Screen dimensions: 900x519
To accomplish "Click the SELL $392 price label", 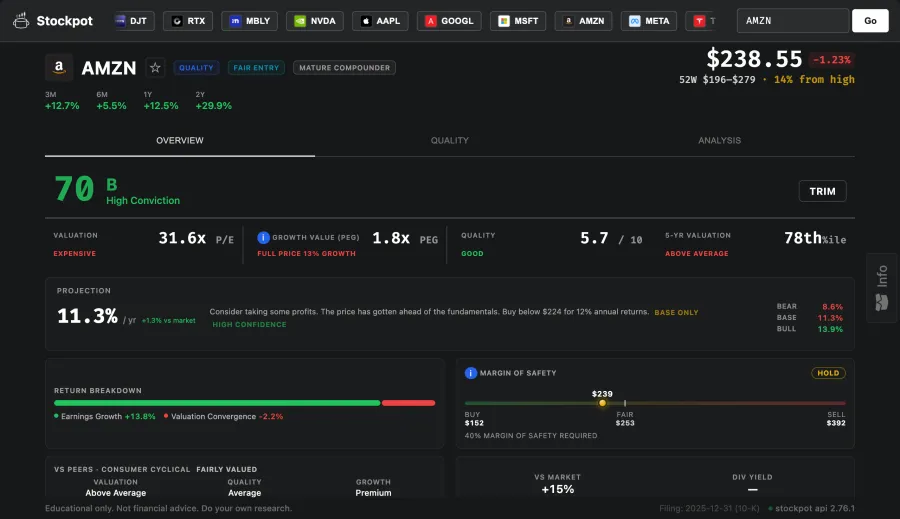I will [x=836, y=419].
